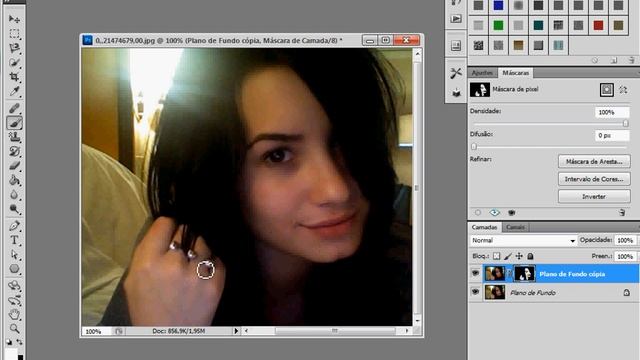Select the Move tool
The height and width of the screenshot is (360, 640).
pyautogui.click(x=14, y=19)
